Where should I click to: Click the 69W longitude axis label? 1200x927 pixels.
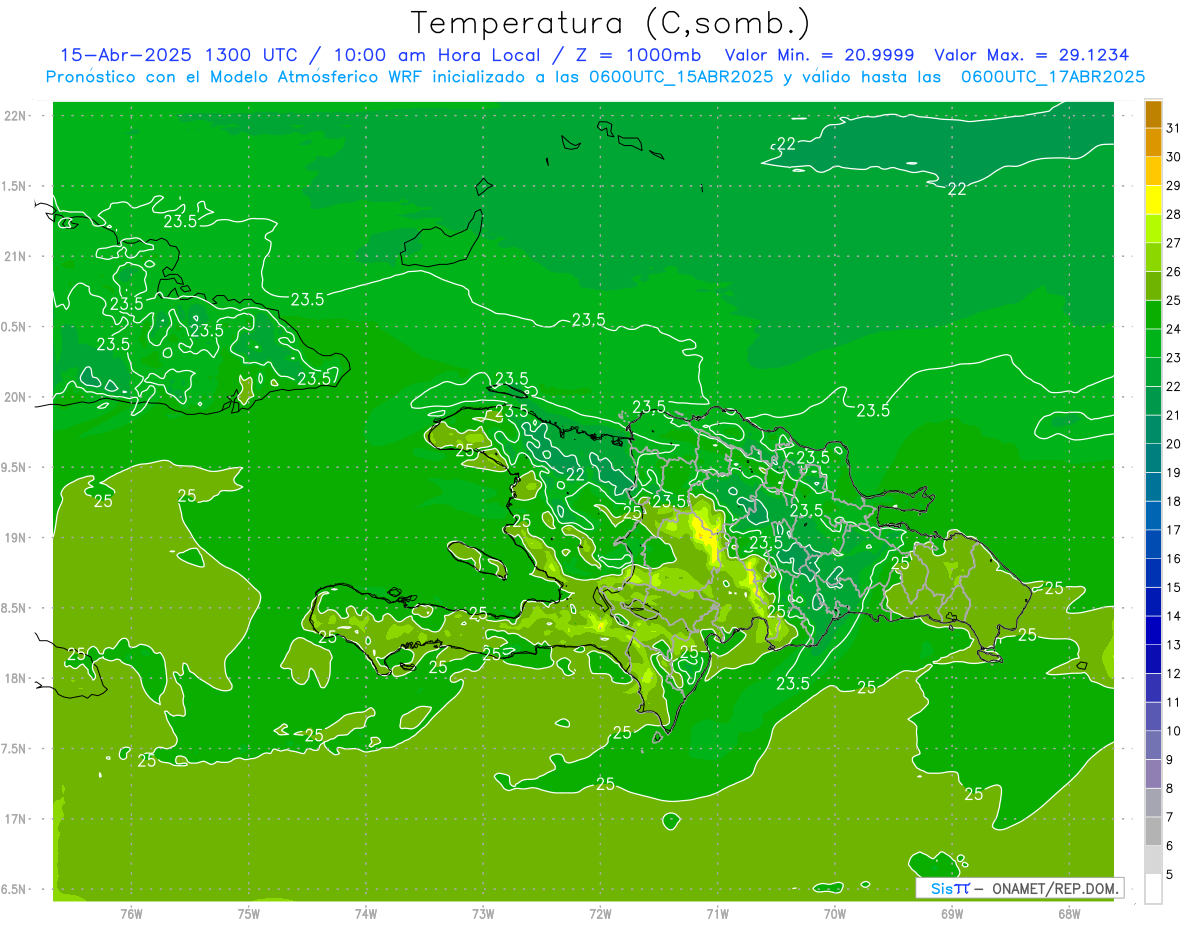click(952, 913)
